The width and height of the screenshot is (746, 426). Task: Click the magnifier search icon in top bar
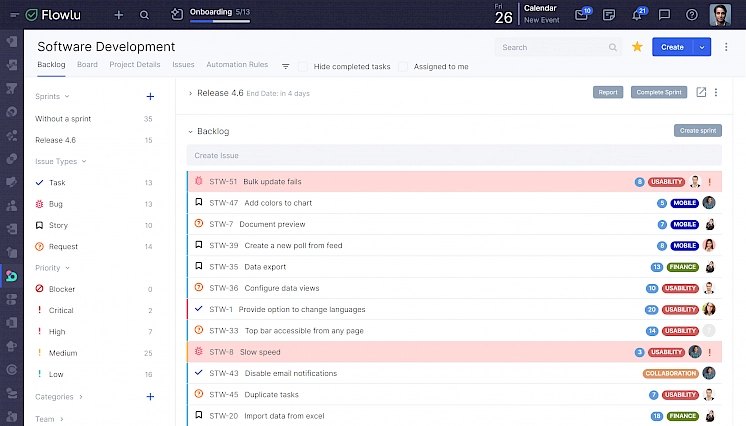145,15
